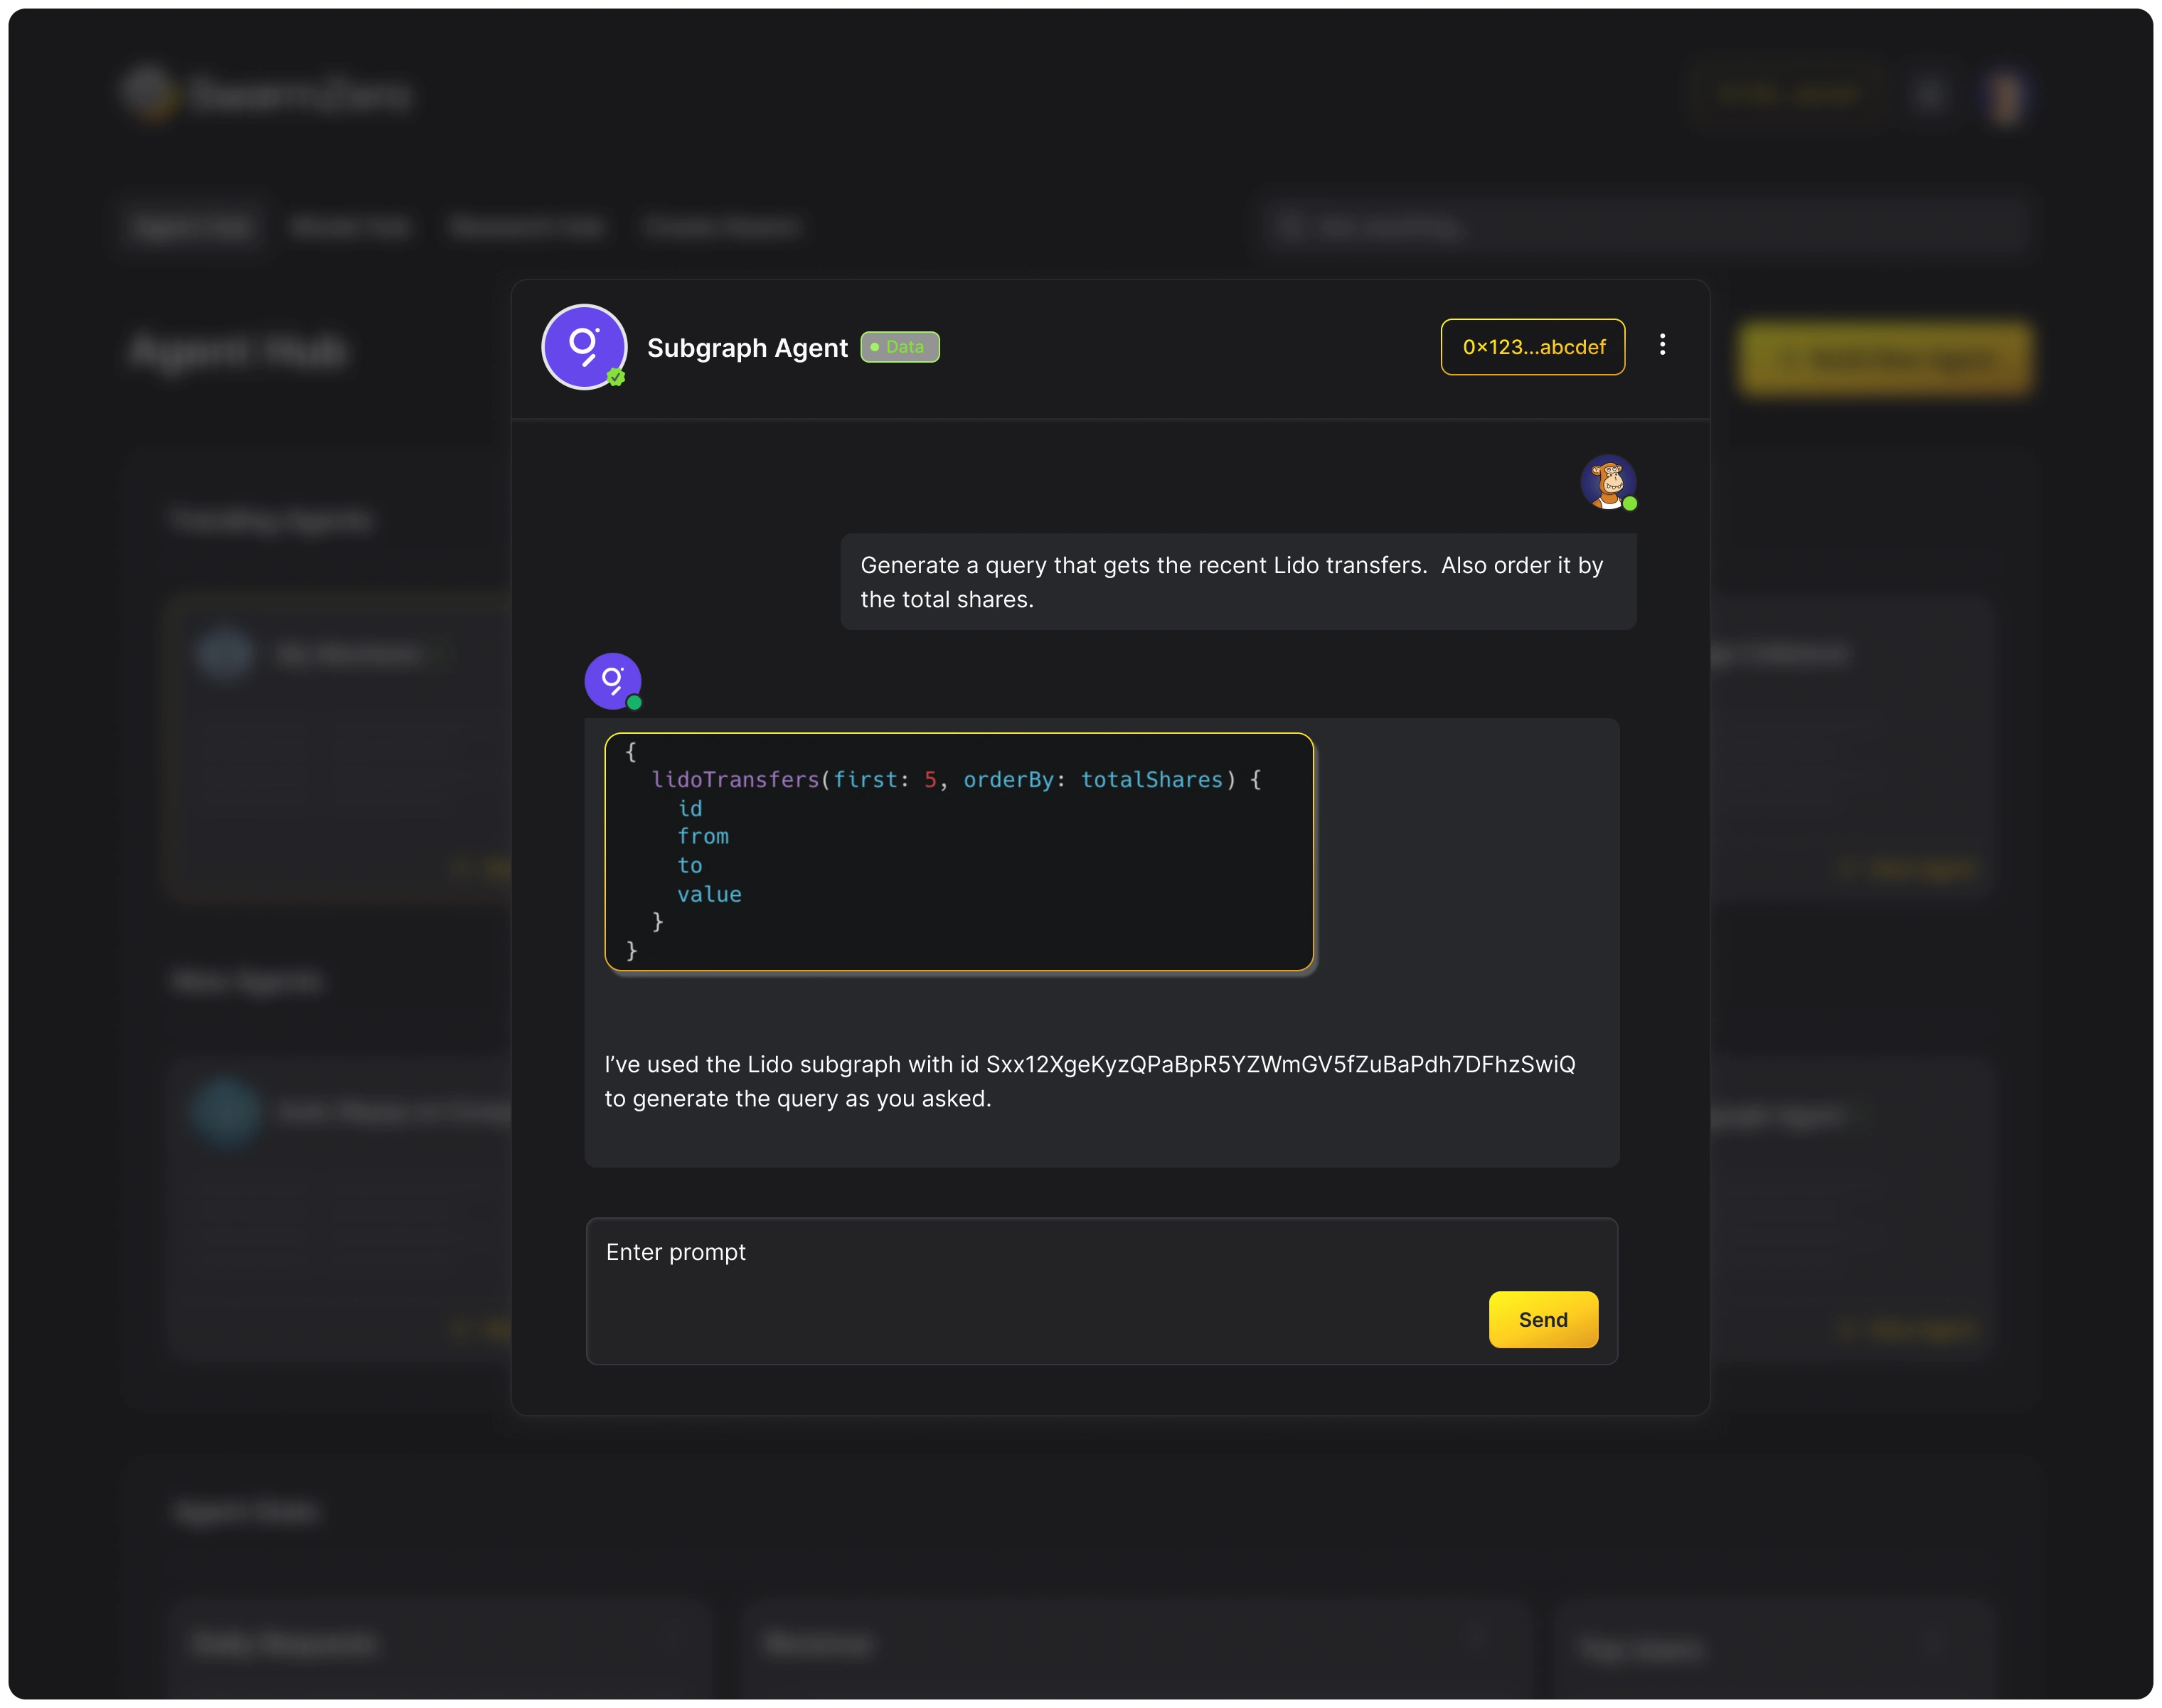The width and height of the screenshot is (2162, 1708).
Task: Click the lidoTransfers line in the query
Action: pos(956,780)
